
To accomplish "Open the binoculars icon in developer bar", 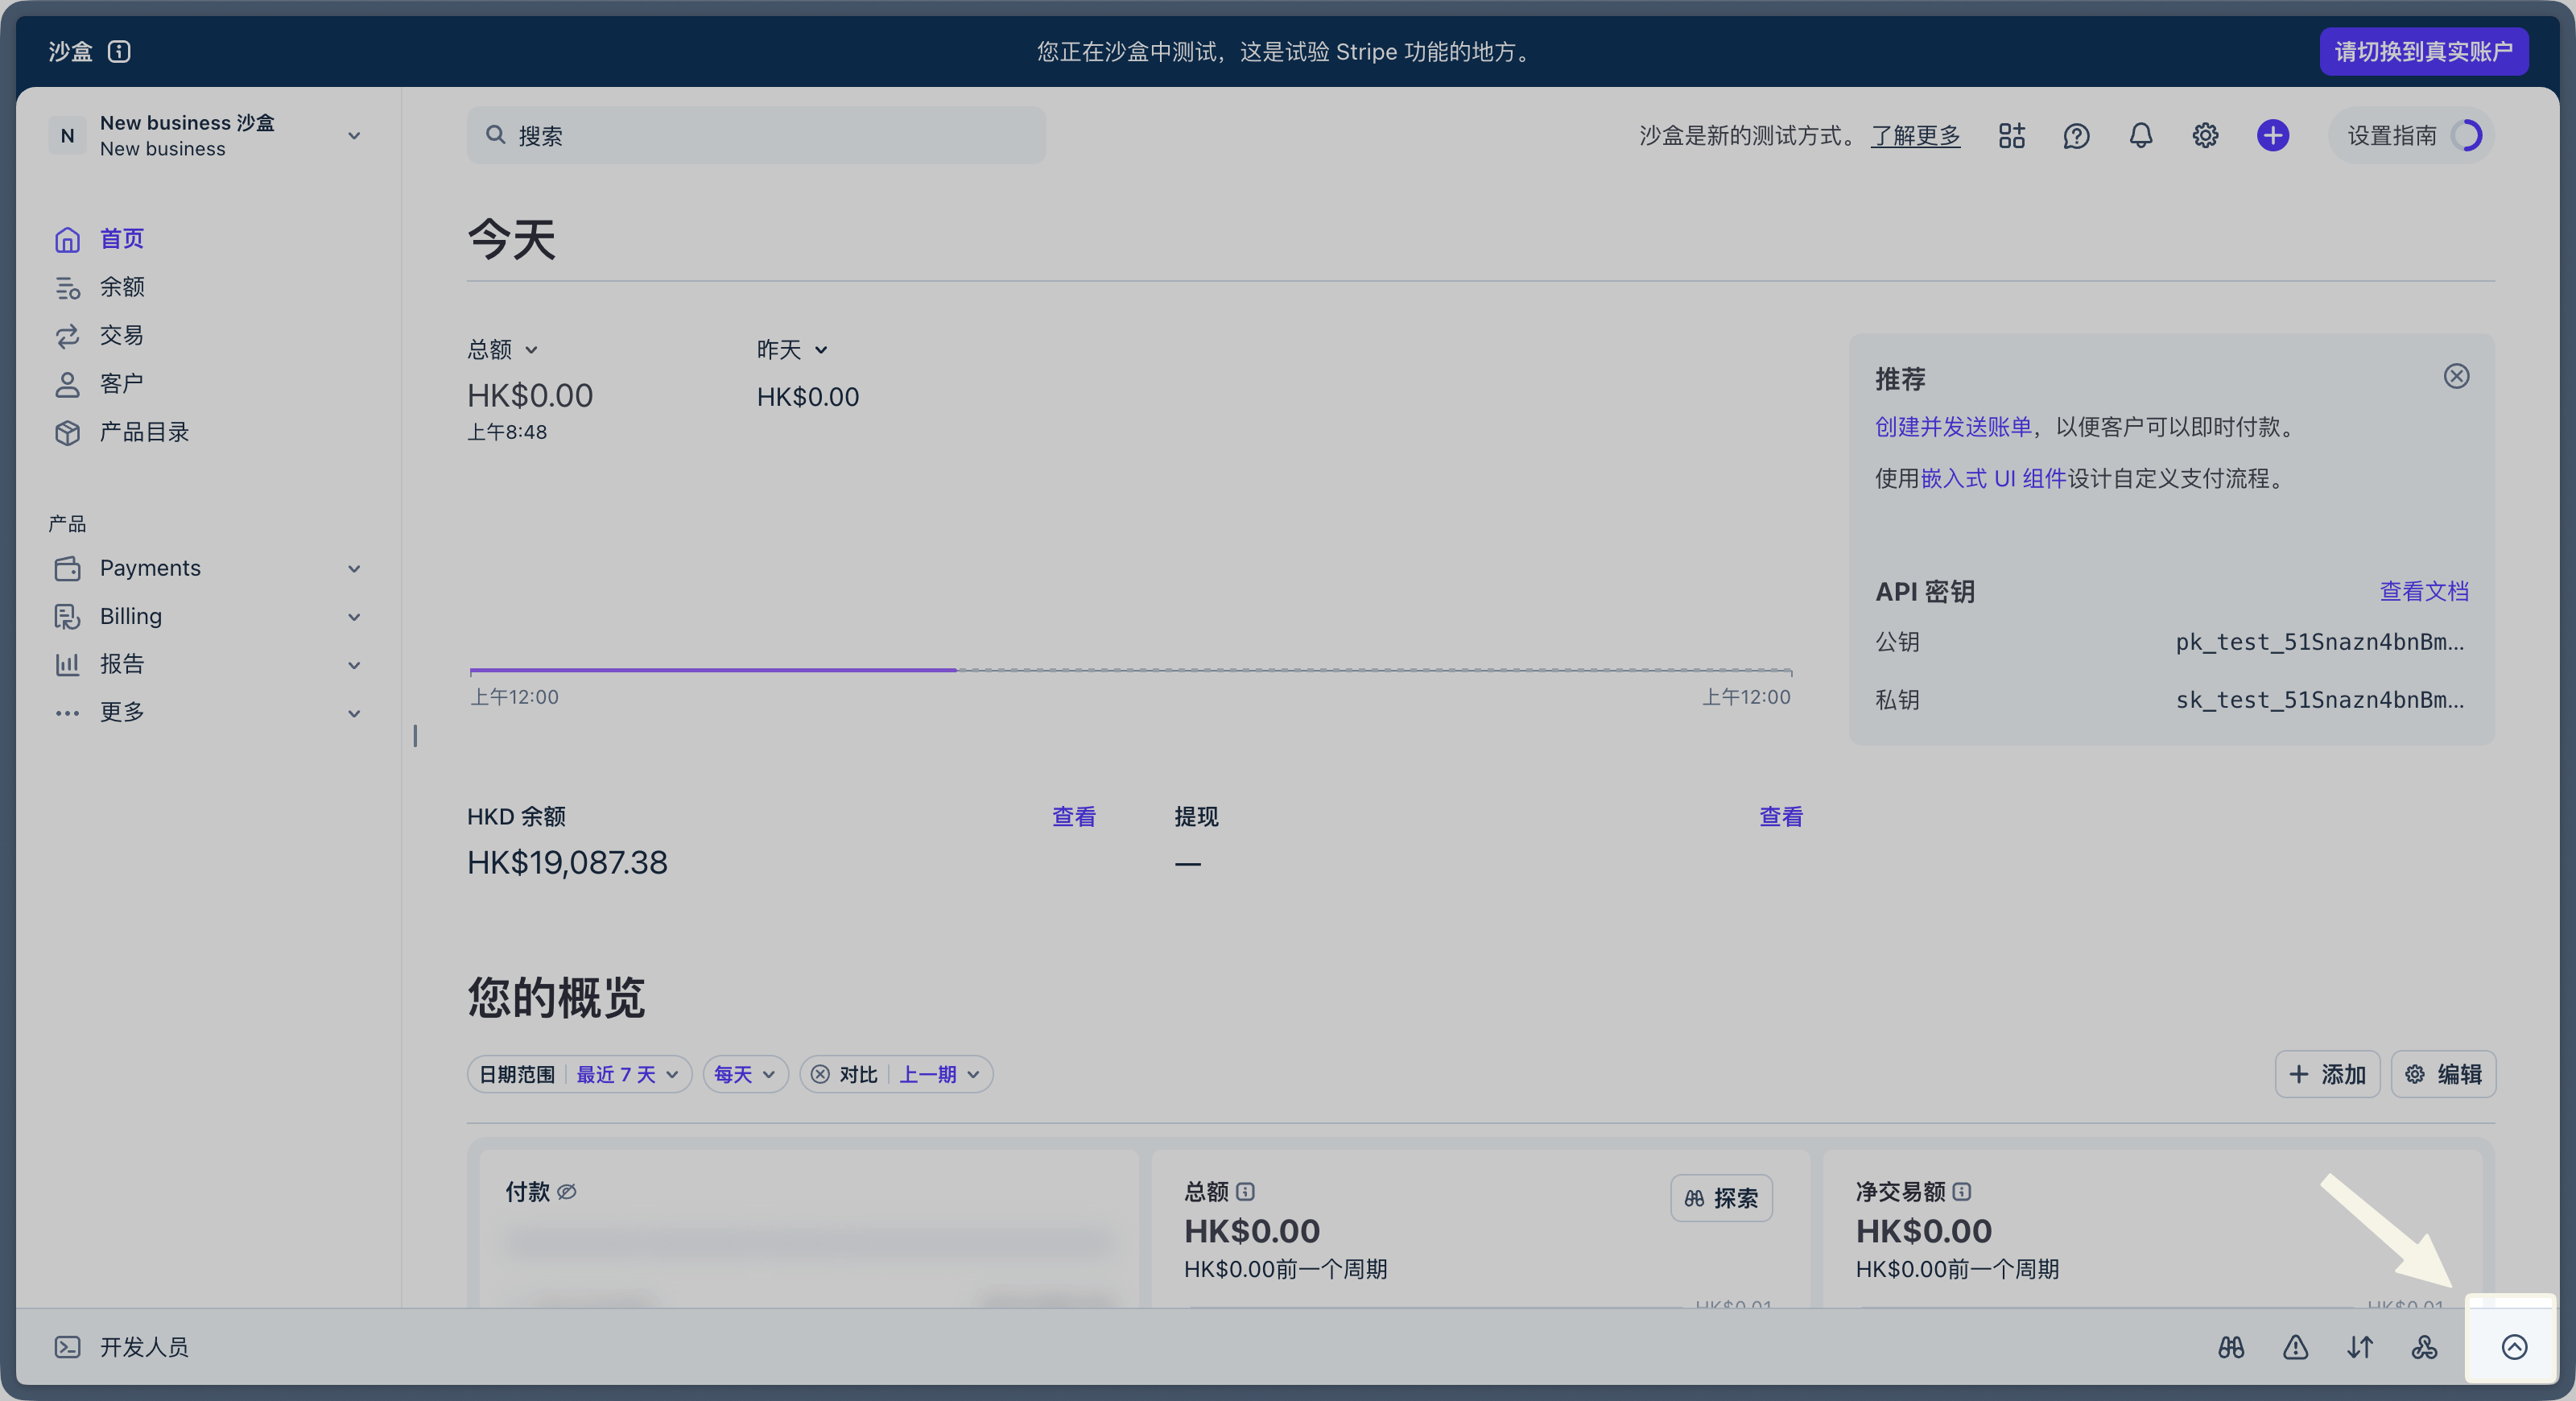I will pos(2231,1347).
